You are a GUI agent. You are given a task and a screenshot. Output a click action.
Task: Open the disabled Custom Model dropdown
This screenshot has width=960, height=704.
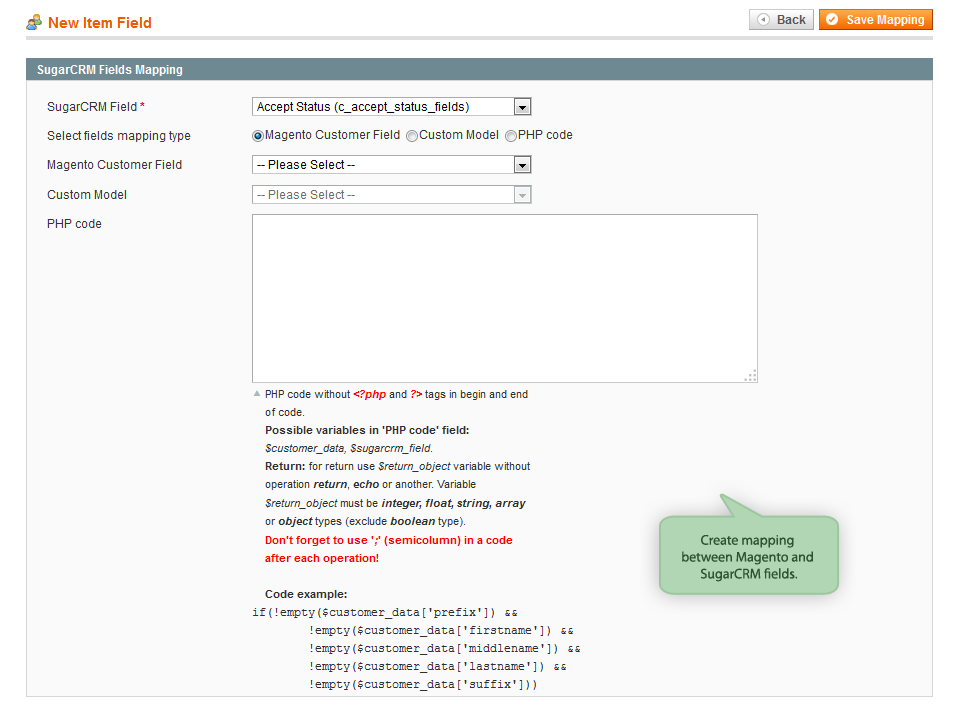[391, 195]
